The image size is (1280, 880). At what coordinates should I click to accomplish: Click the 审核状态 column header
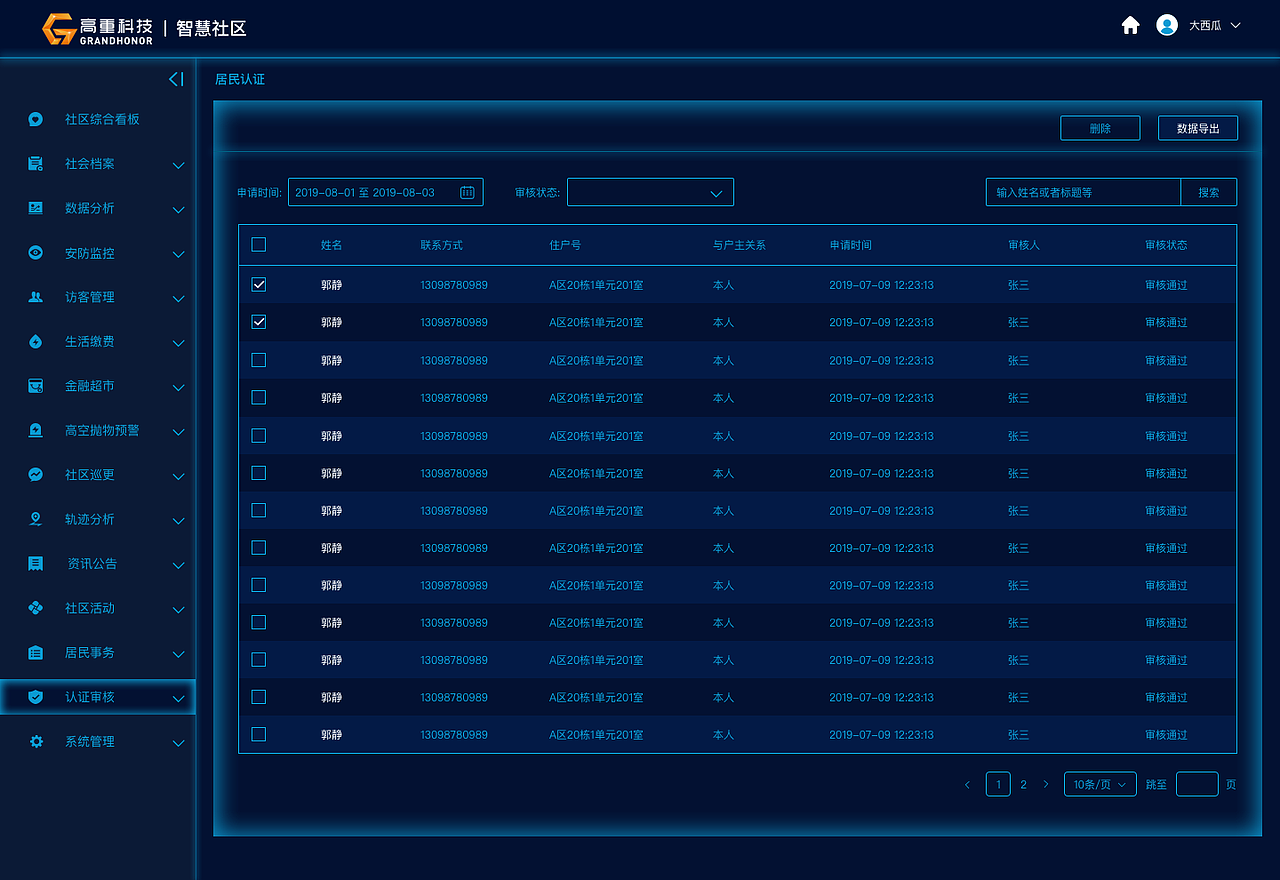click(x=1166, y=245)
